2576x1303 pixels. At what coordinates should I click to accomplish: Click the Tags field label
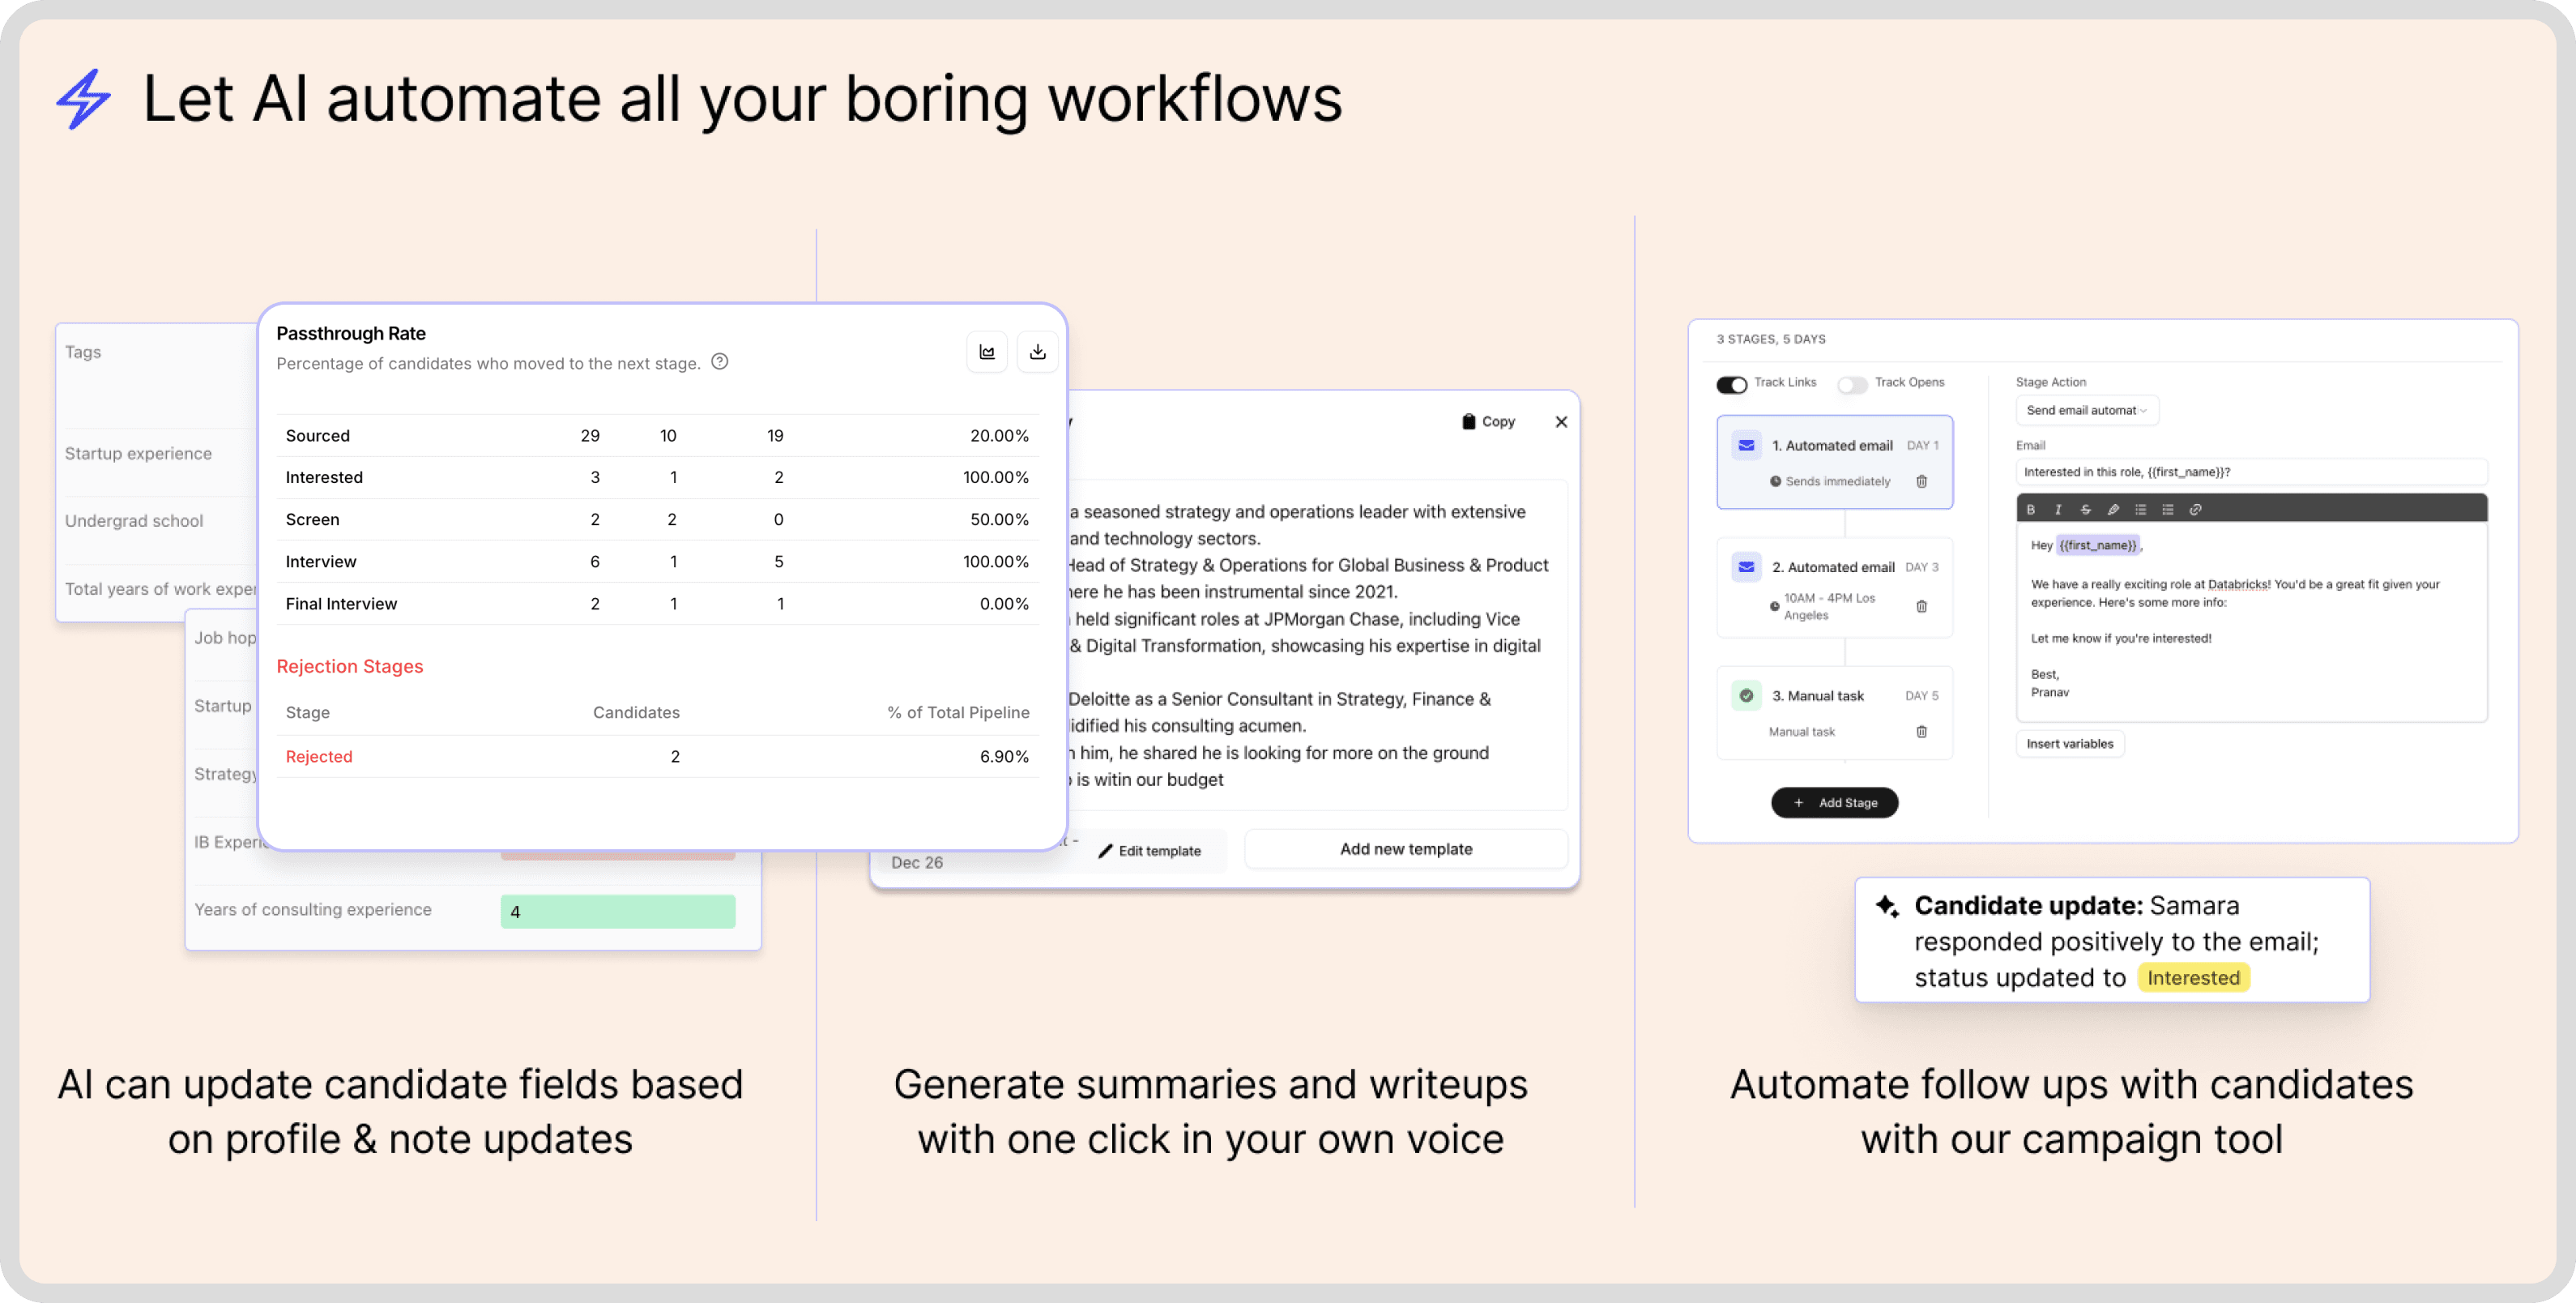click(82, 352)
